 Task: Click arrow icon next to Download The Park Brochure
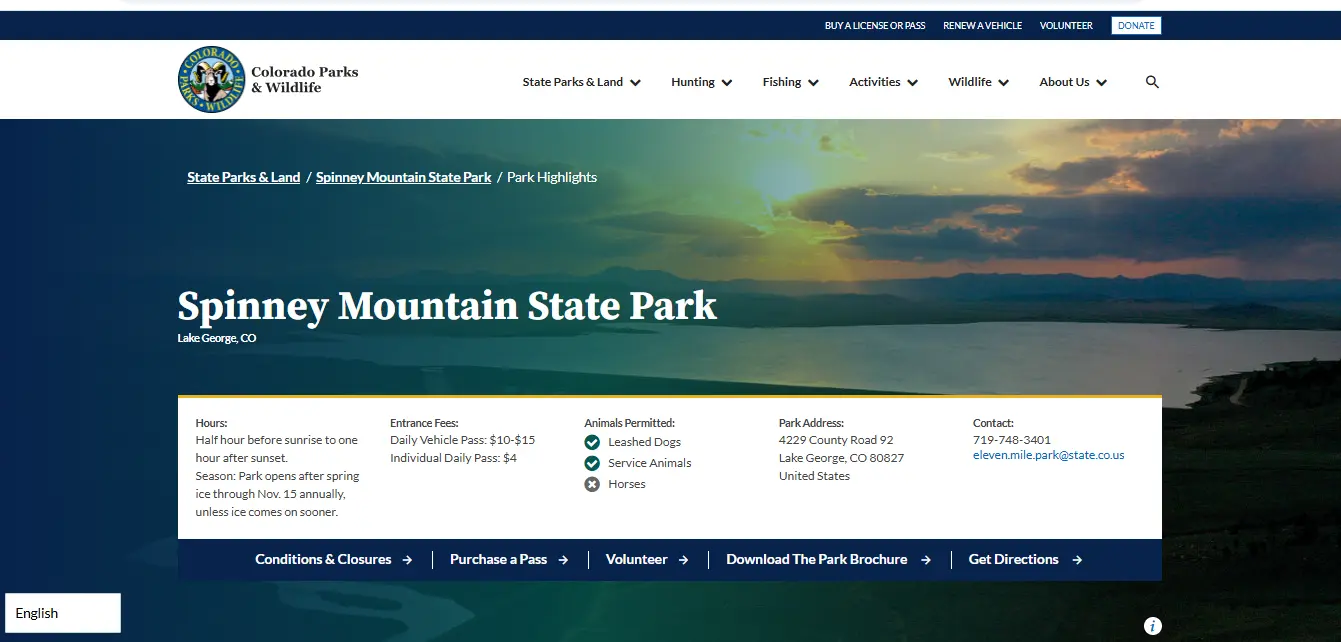coord(925,560)
